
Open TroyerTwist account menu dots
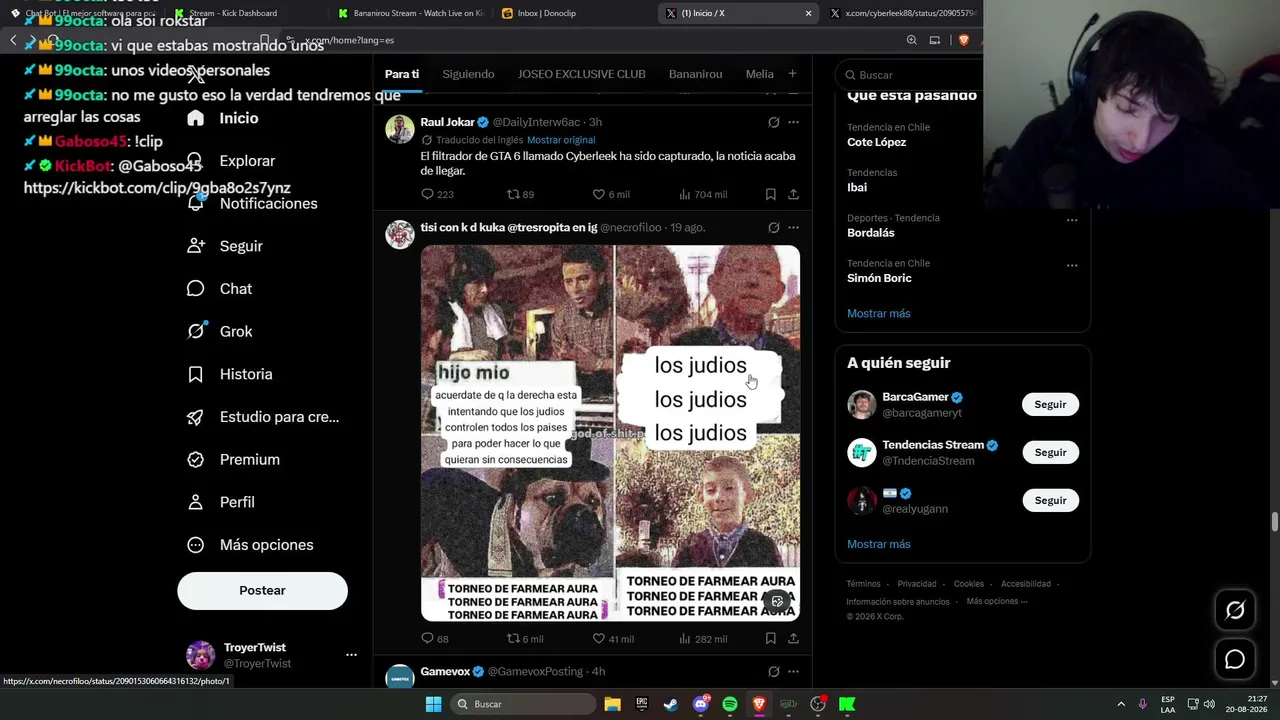pos(351,655)
